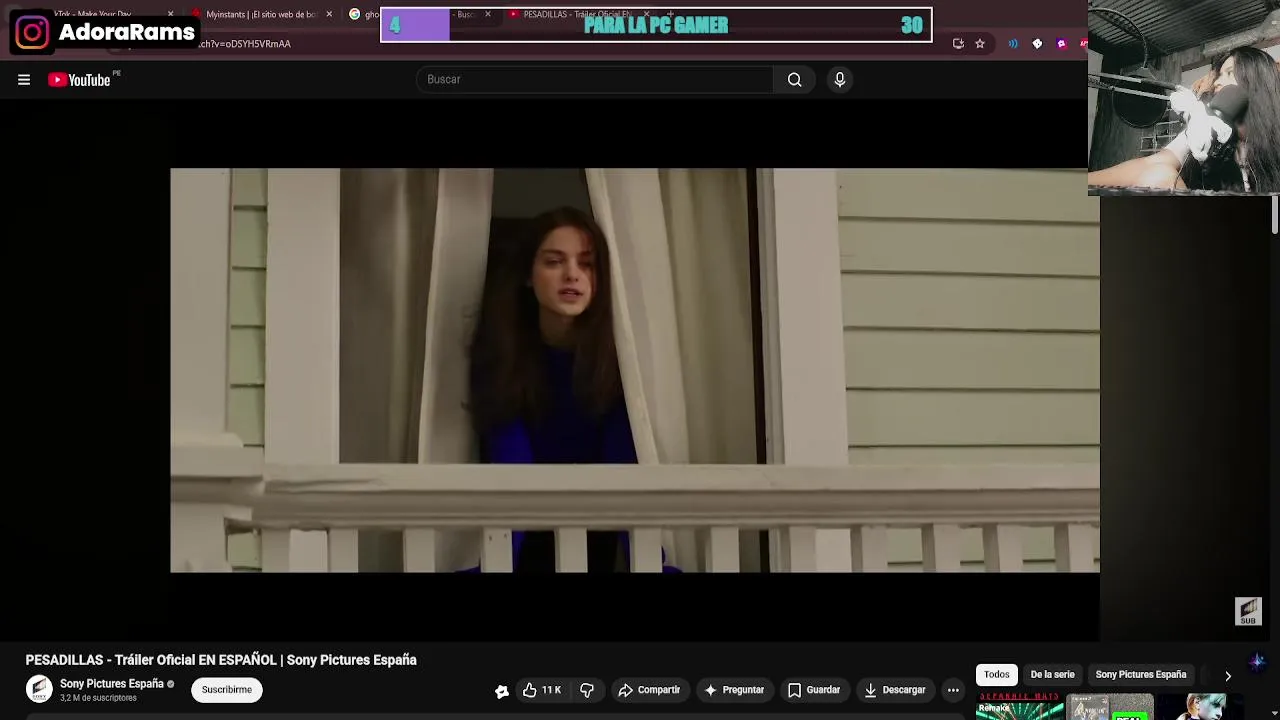Click the page vertical scrollbar
The image size is (1280, 720).
1275,215
